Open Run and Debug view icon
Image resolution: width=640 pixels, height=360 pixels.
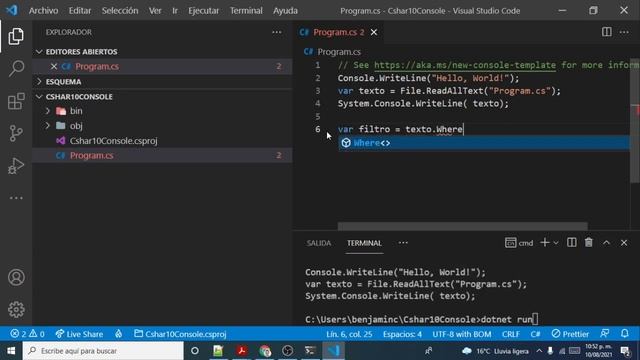click(16, 166)
